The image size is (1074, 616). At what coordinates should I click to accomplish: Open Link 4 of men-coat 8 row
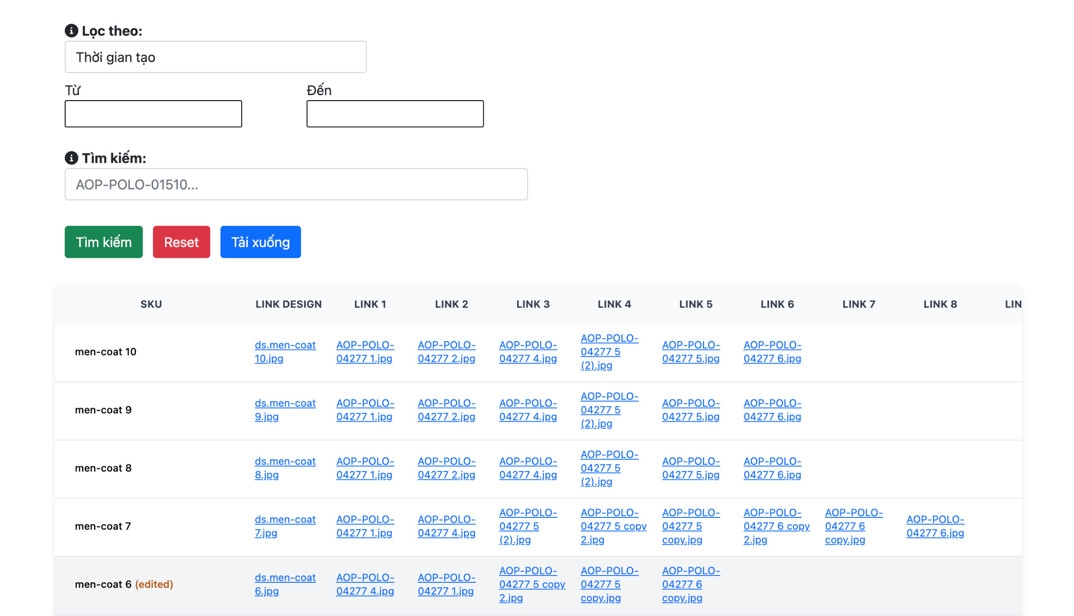point(610,468)
